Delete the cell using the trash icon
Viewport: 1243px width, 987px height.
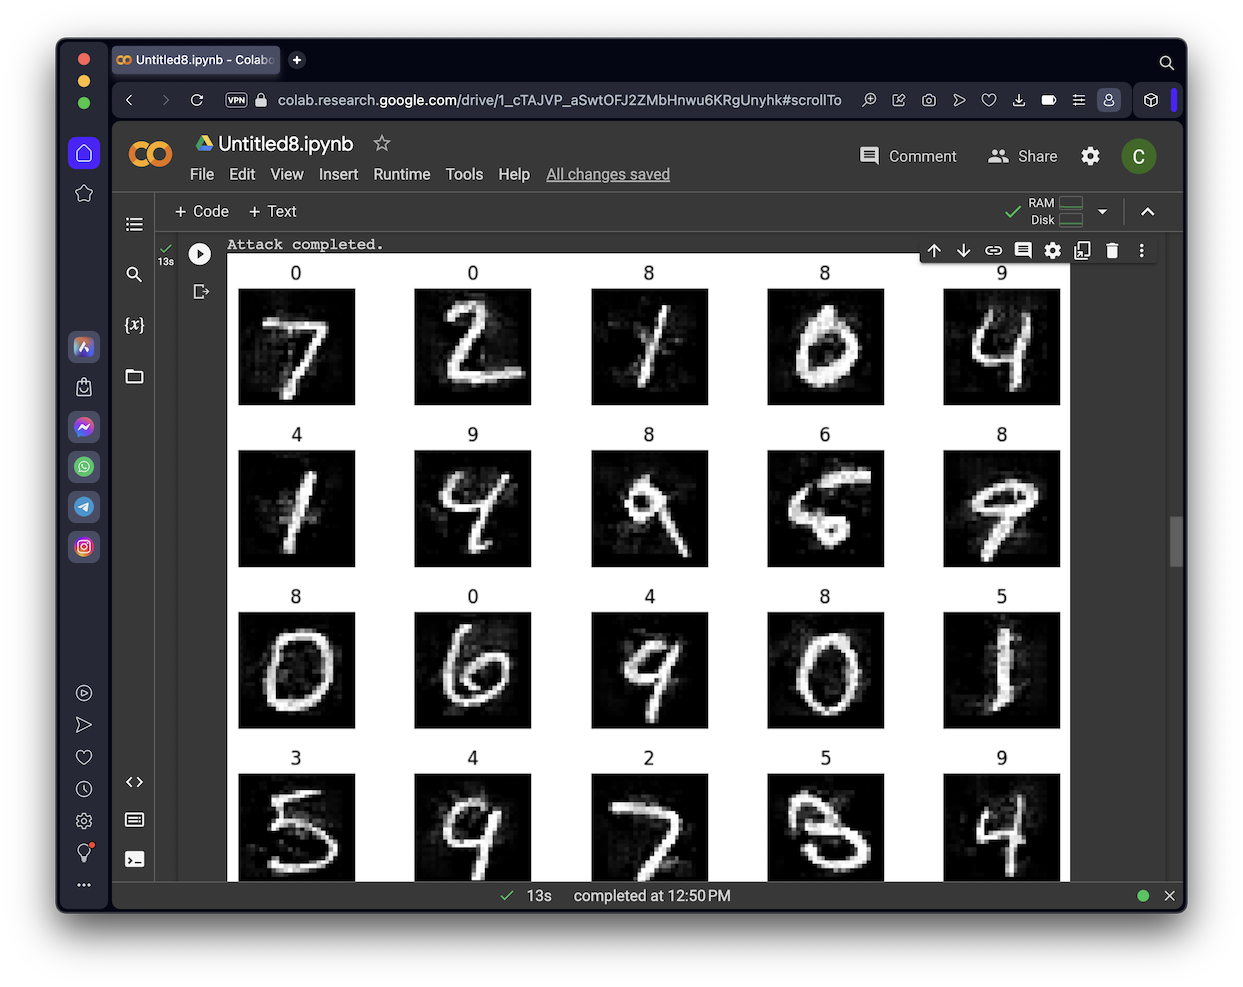[1112, 251]
